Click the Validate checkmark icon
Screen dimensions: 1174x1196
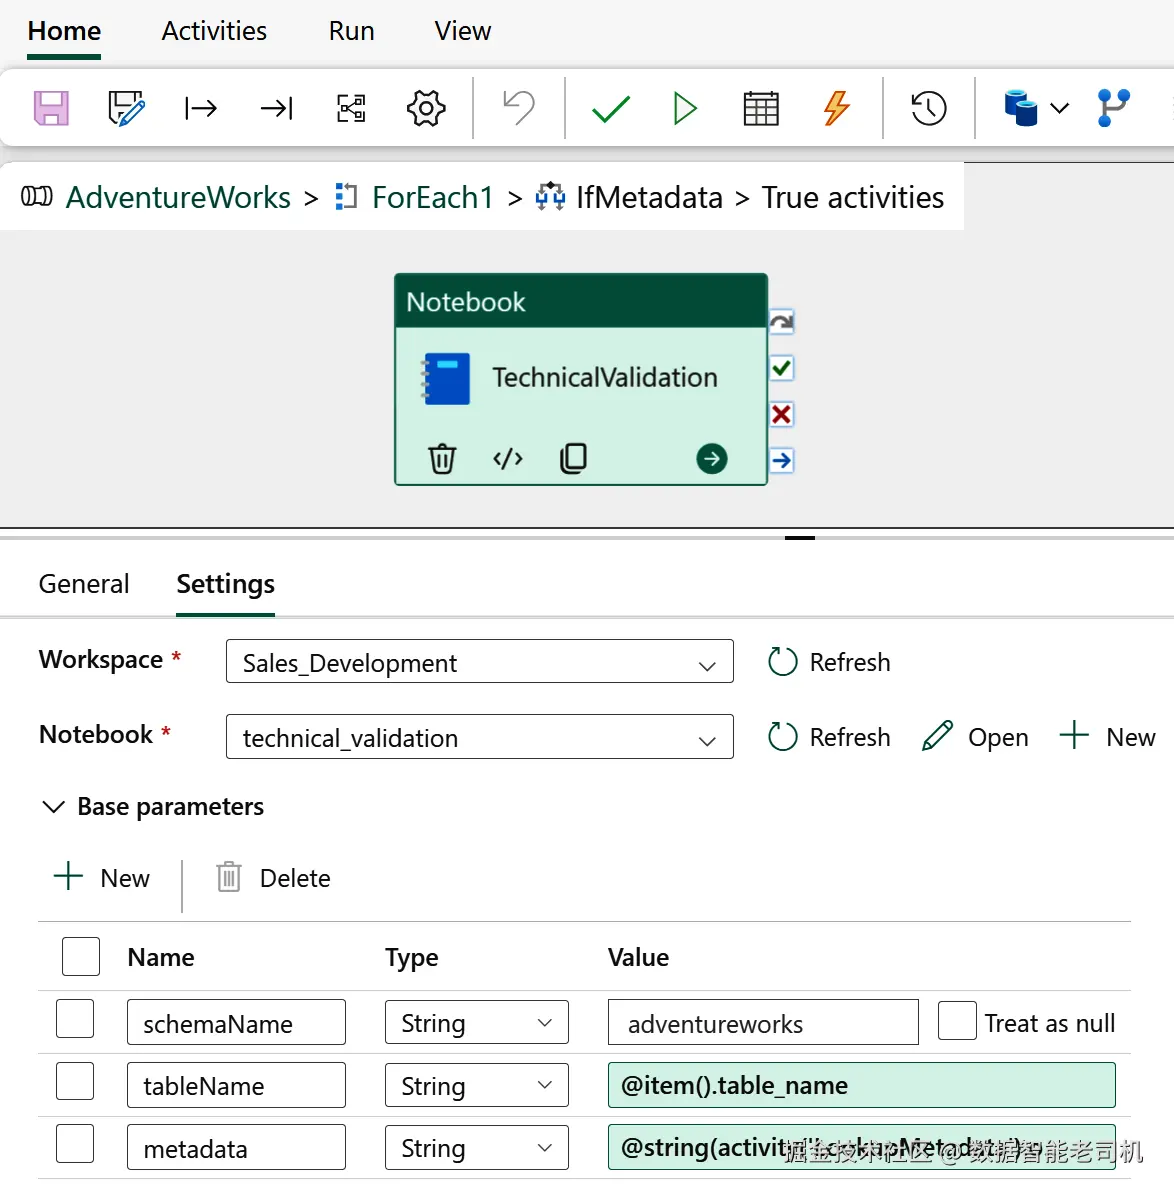click(610, 108)
